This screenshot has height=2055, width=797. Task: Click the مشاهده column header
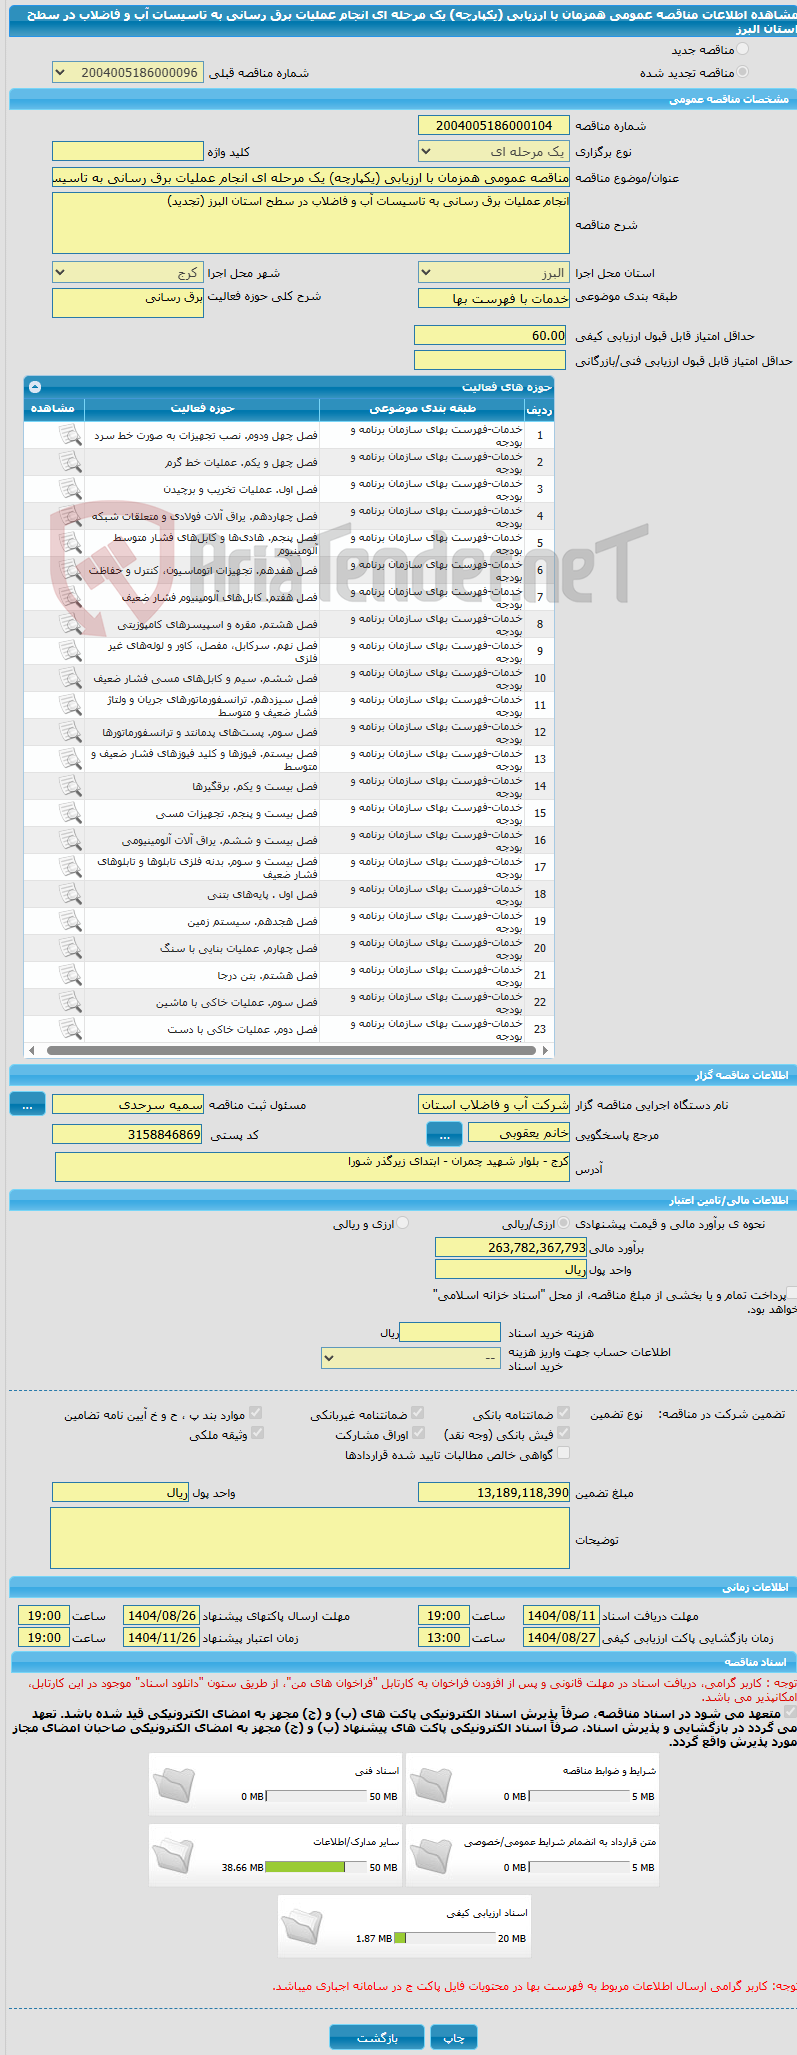54,408
